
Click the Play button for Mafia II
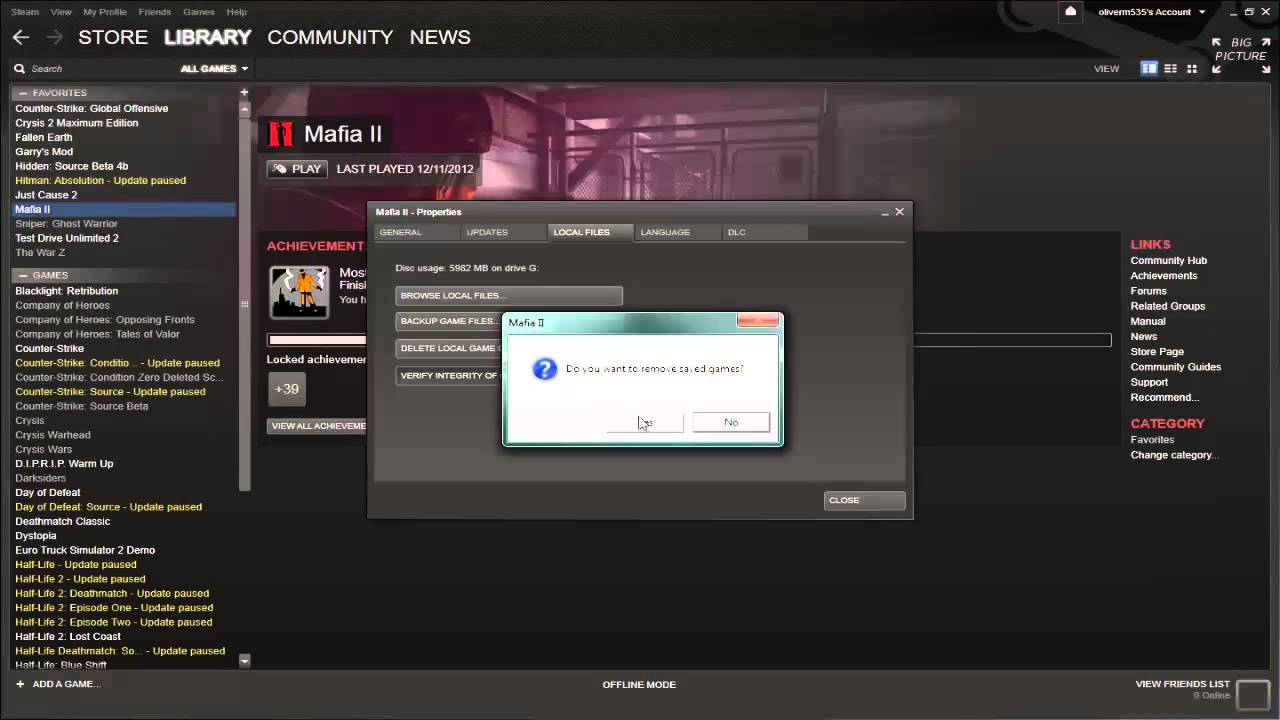pyautogui.click(x=297, y=169)
